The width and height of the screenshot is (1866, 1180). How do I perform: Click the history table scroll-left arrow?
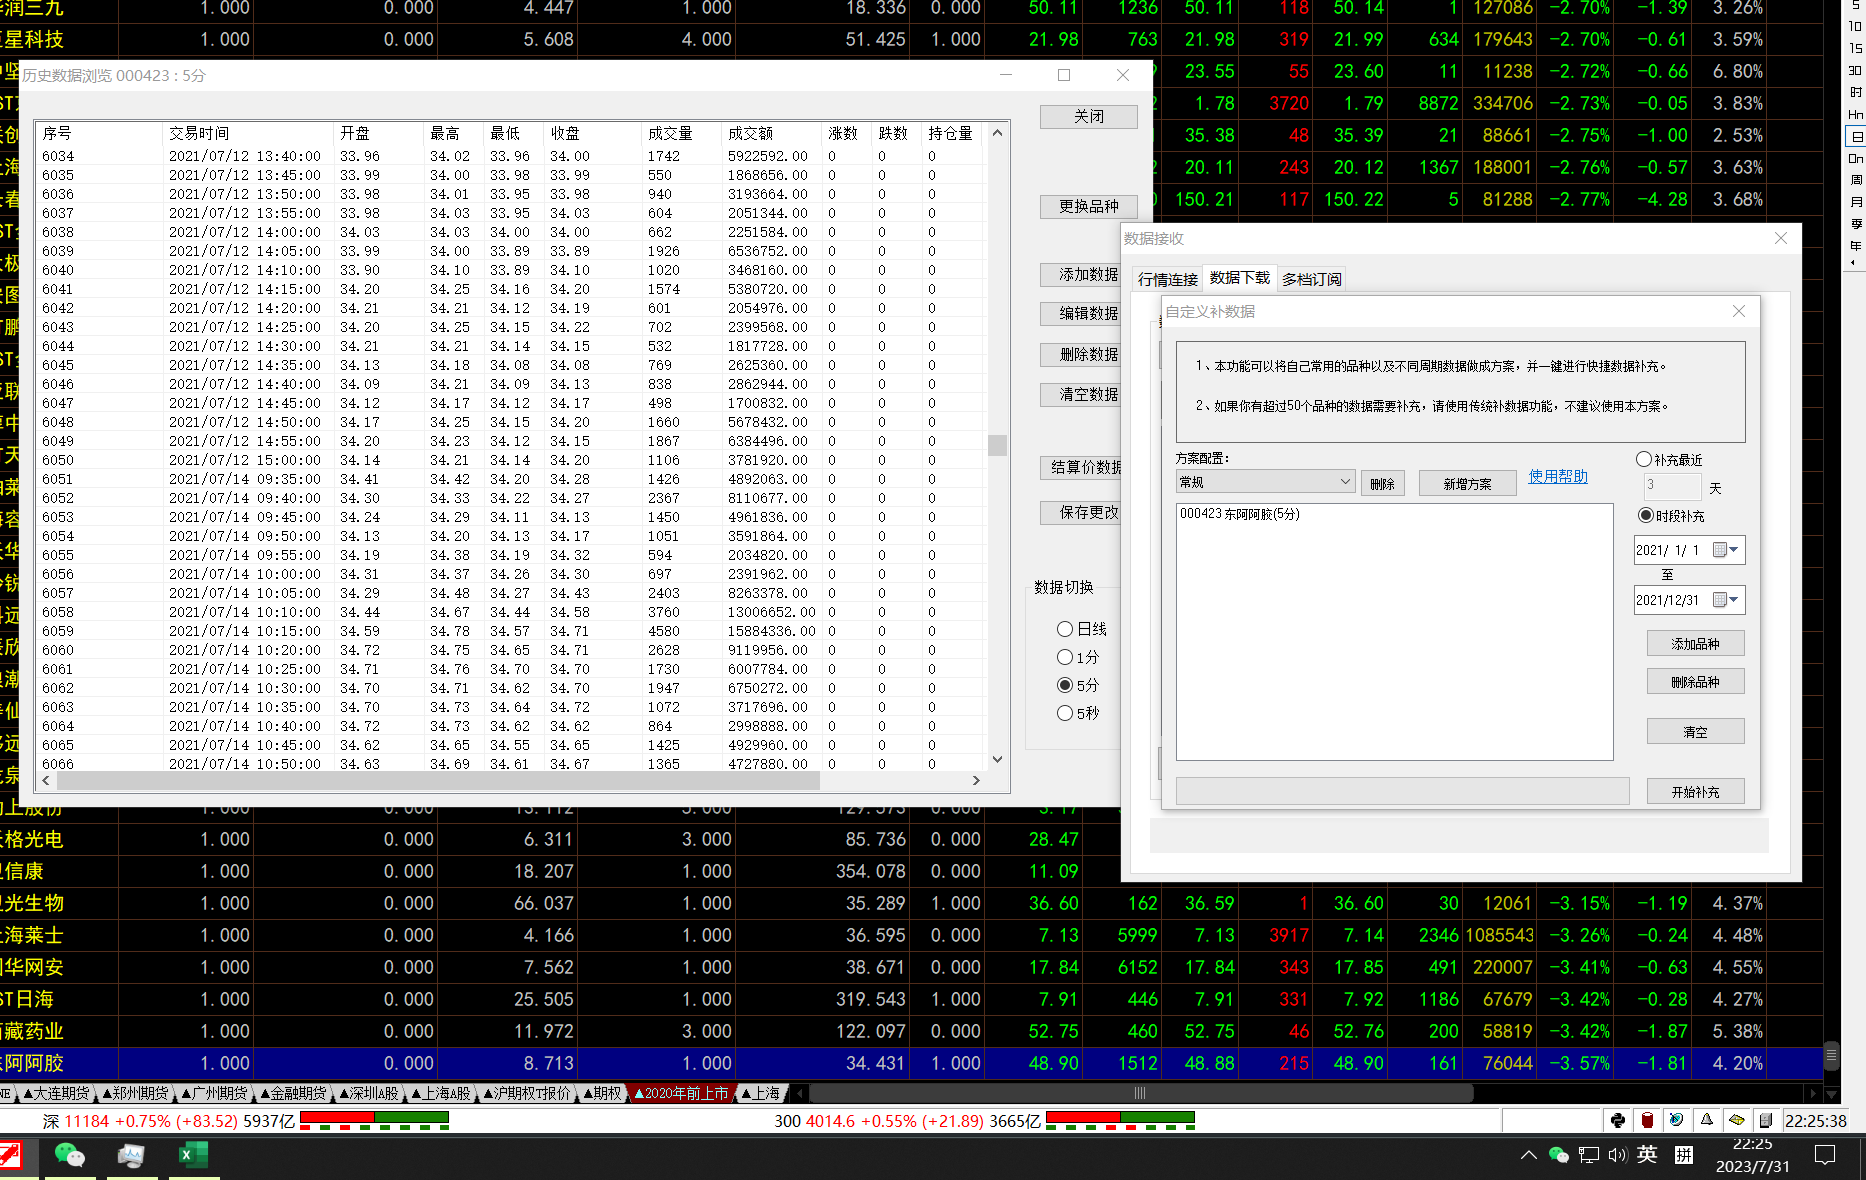(x=46, y=780)
